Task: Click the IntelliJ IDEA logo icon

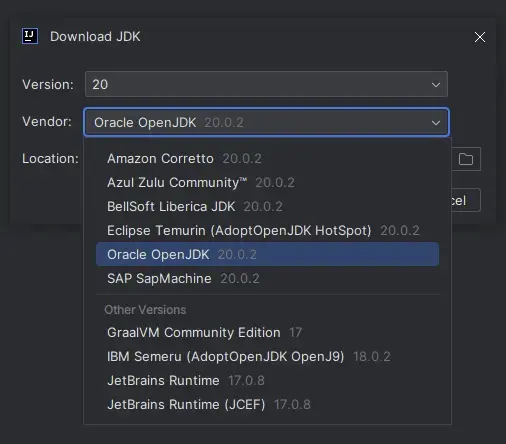Action: 30,36
